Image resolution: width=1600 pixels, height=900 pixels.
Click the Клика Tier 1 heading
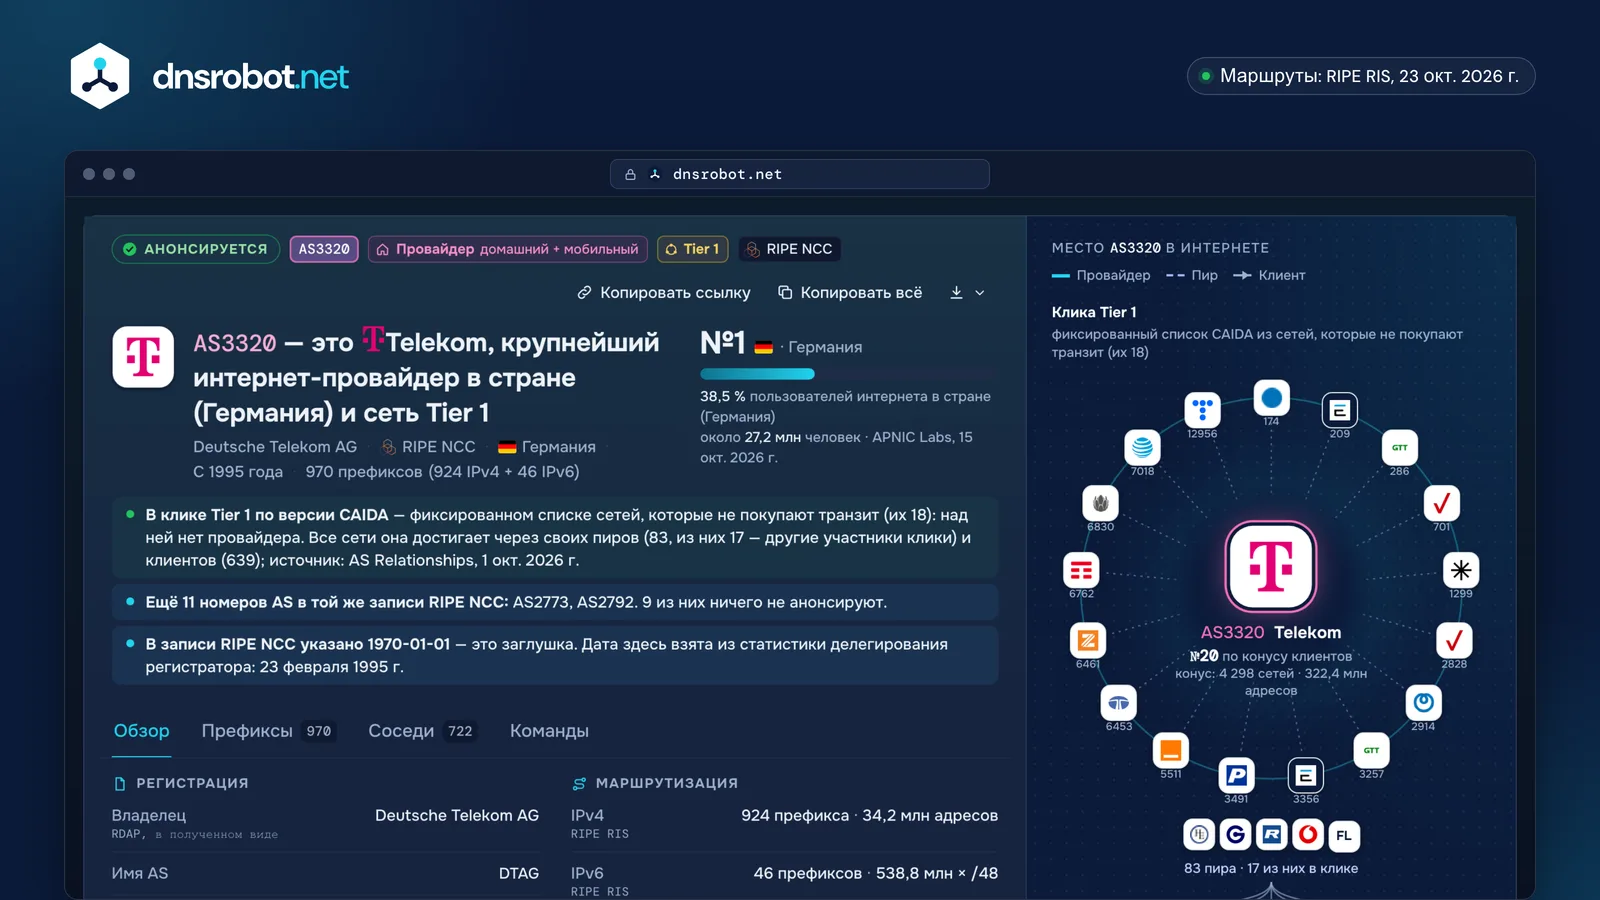tap(1094, 312)
